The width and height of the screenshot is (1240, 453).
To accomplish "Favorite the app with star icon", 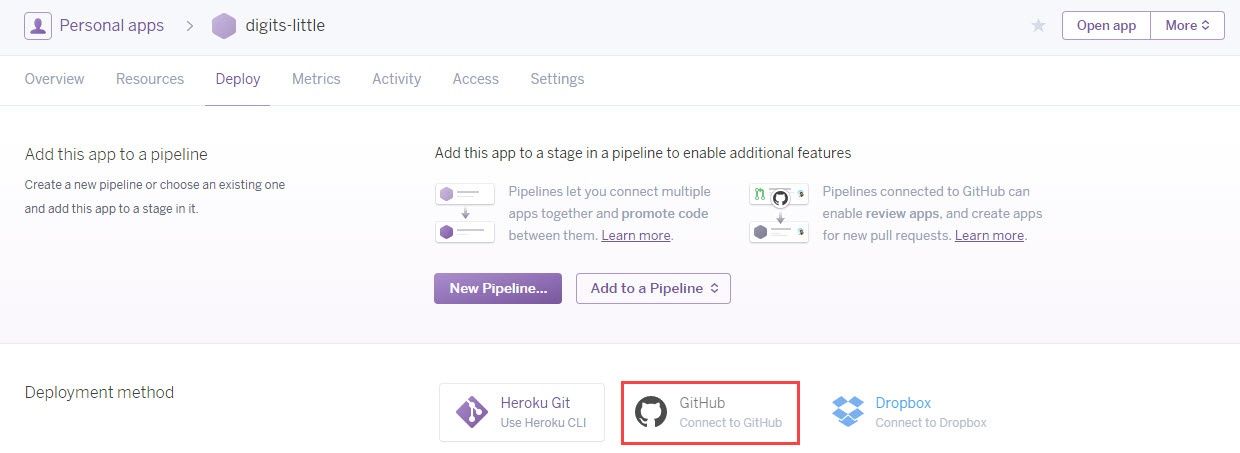I will click(1038, 26).
